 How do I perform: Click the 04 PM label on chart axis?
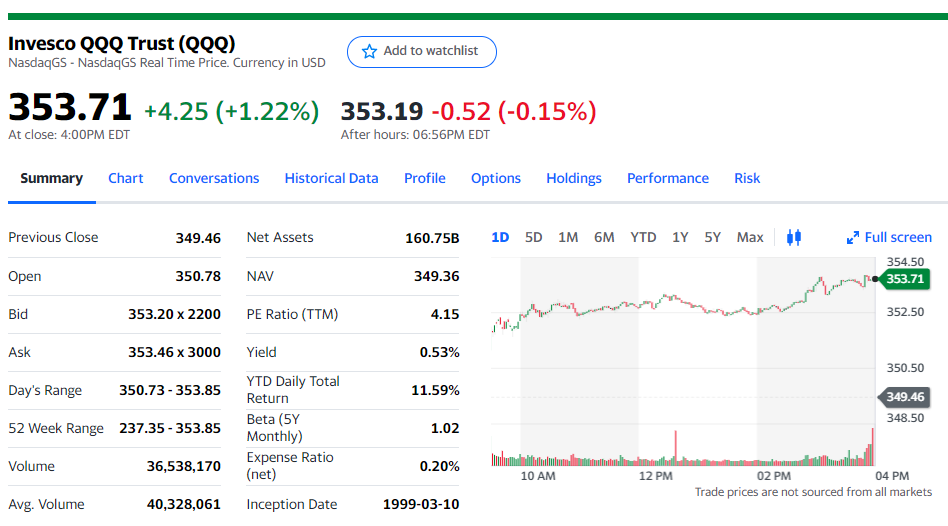tap(892, 476)
